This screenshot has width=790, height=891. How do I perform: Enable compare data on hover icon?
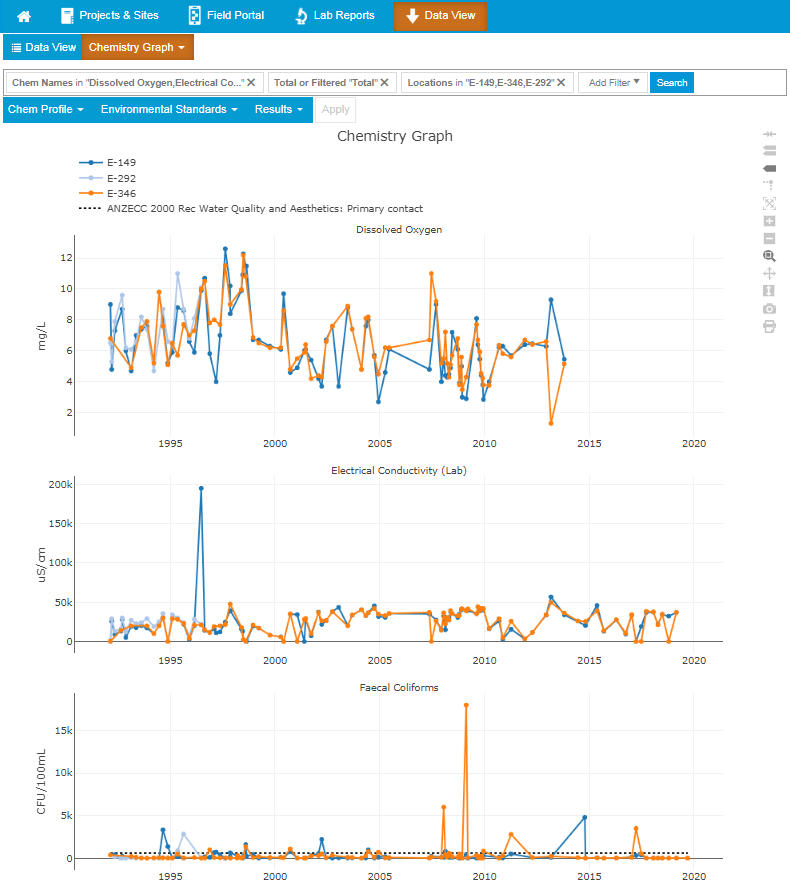tap(769, 151)
